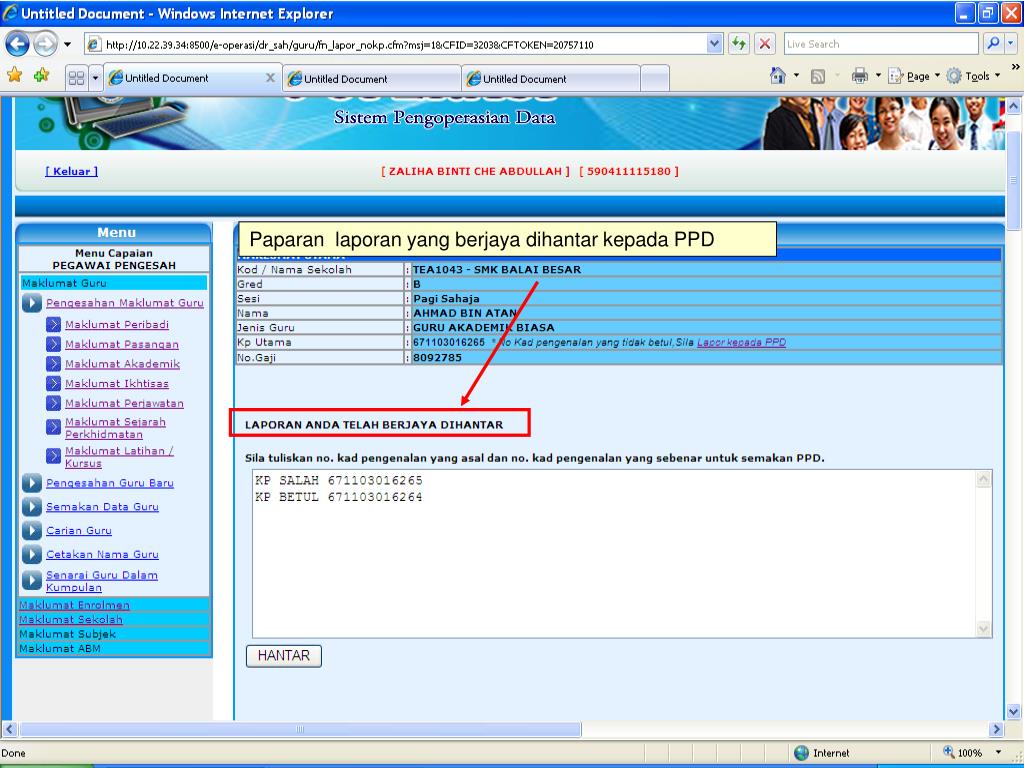Click the browser Back arrow button
The image size is (1024, 768).
coord(18,44)
